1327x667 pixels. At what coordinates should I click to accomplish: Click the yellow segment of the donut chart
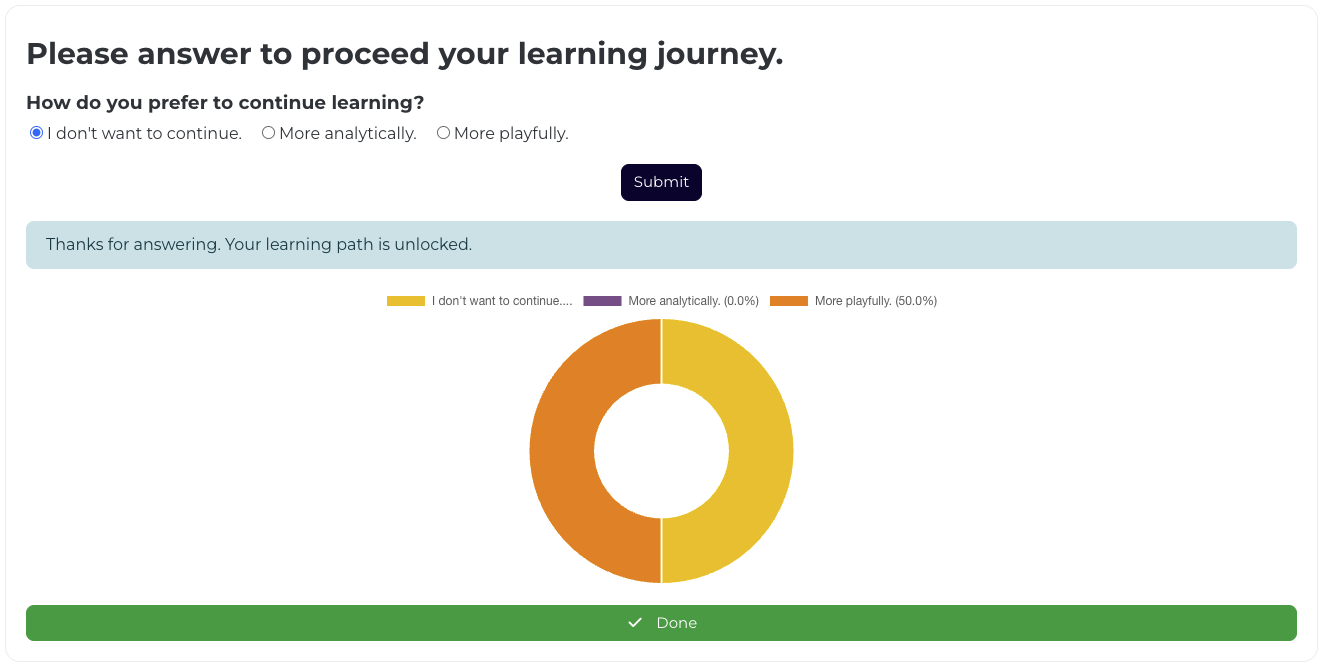pos(760,451)
